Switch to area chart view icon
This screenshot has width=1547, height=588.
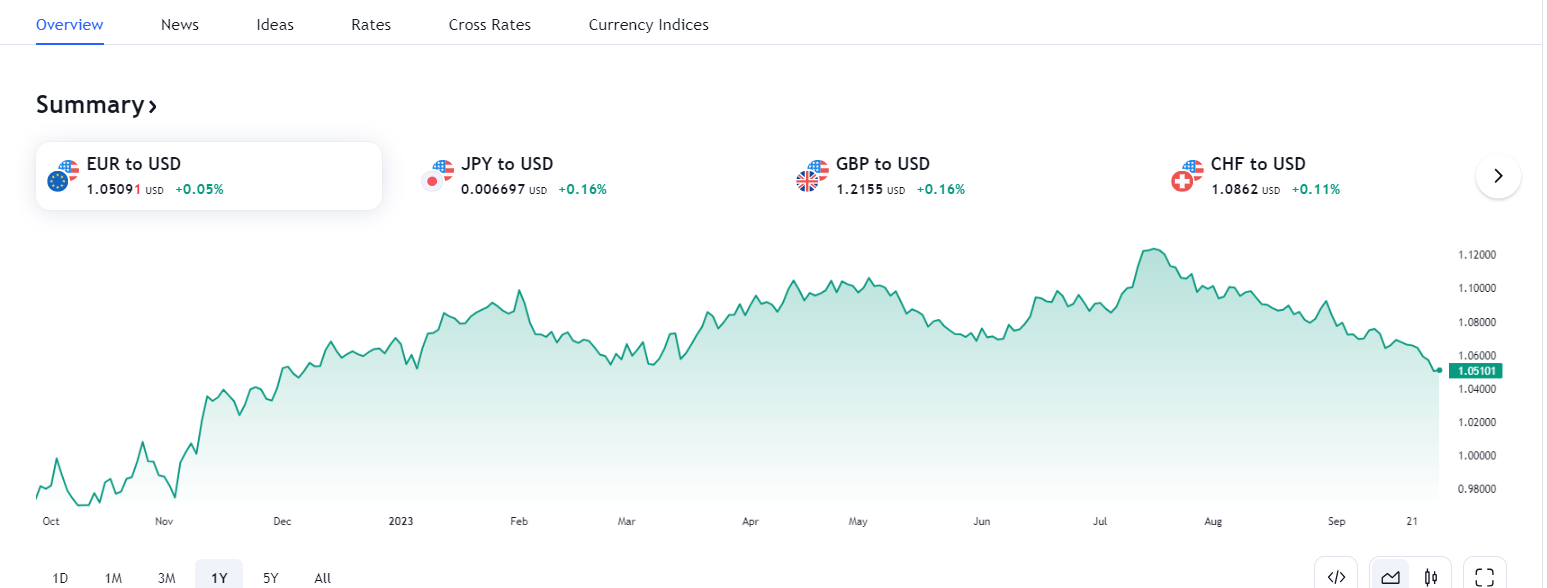1390,576
